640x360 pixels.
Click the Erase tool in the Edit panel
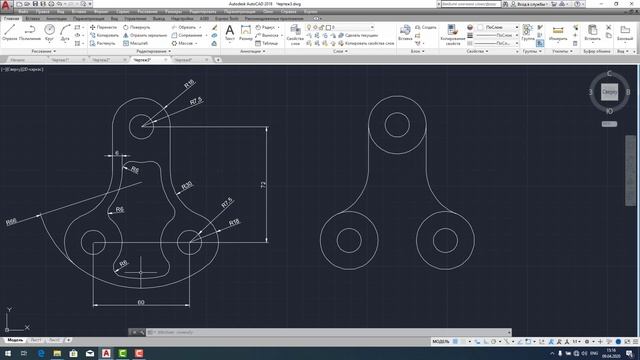[214, 27]
